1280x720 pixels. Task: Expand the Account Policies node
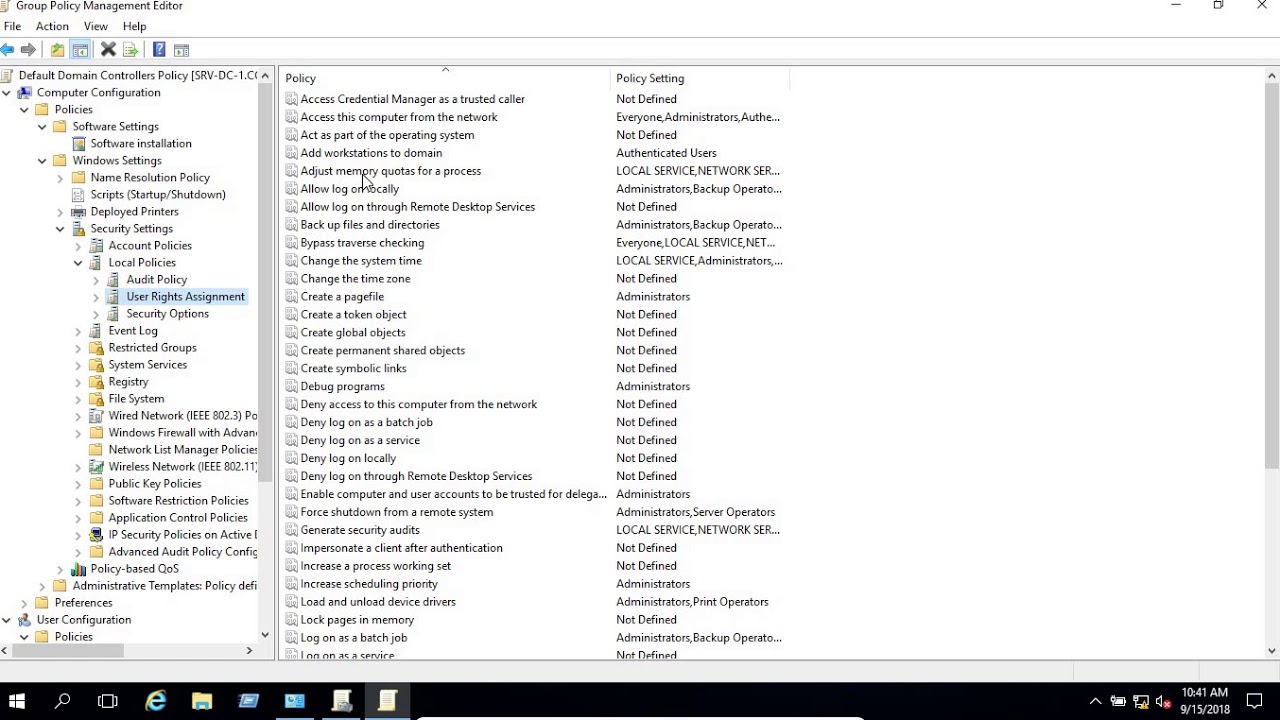tap(78, 245)
